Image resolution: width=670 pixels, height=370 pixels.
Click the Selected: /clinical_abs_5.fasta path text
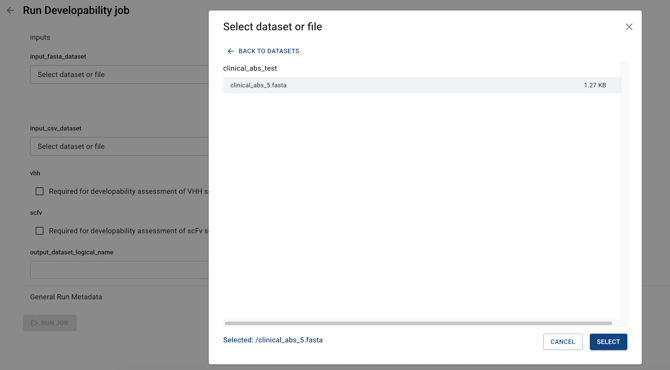click(273, 340)
